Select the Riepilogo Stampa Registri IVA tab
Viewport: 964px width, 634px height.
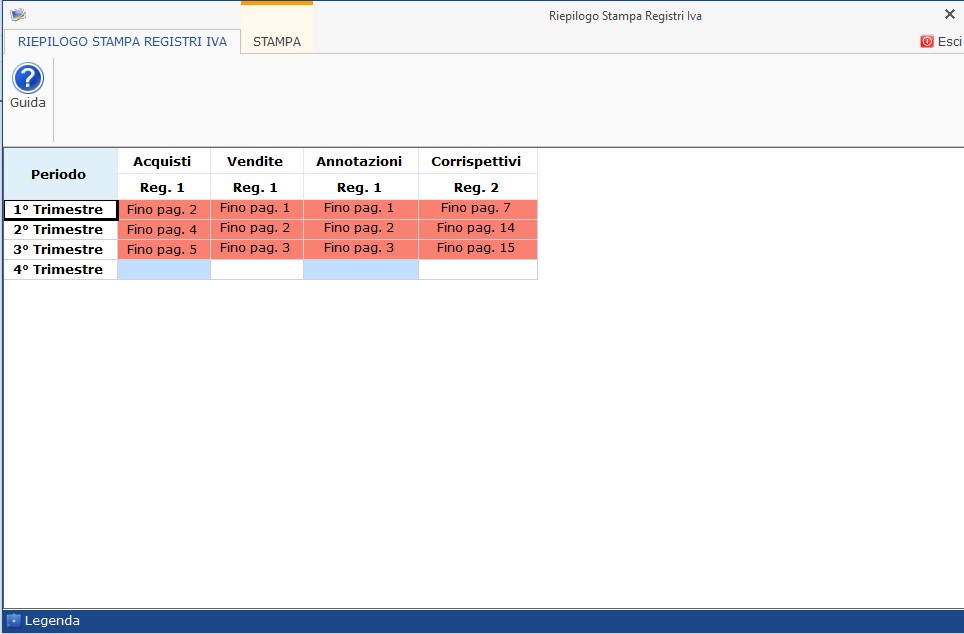[x=122, y=42]
